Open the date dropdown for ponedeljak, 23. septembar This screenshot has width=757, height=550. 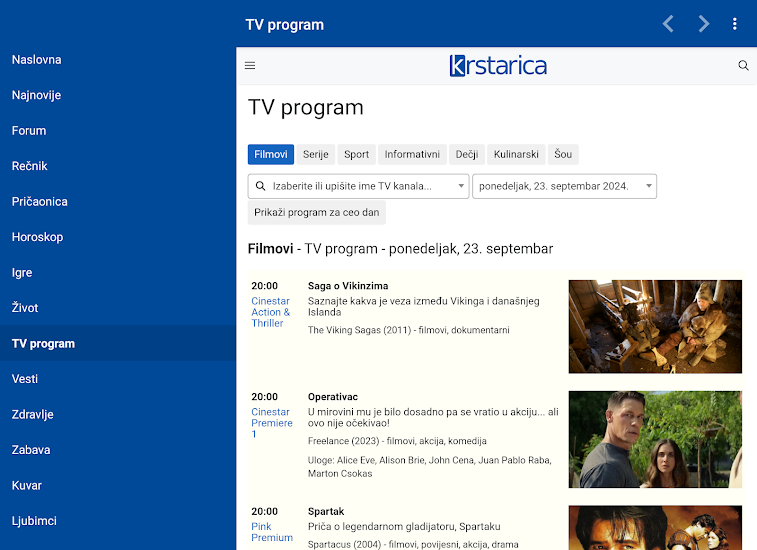pyautogui.click(x=564, y=186)
